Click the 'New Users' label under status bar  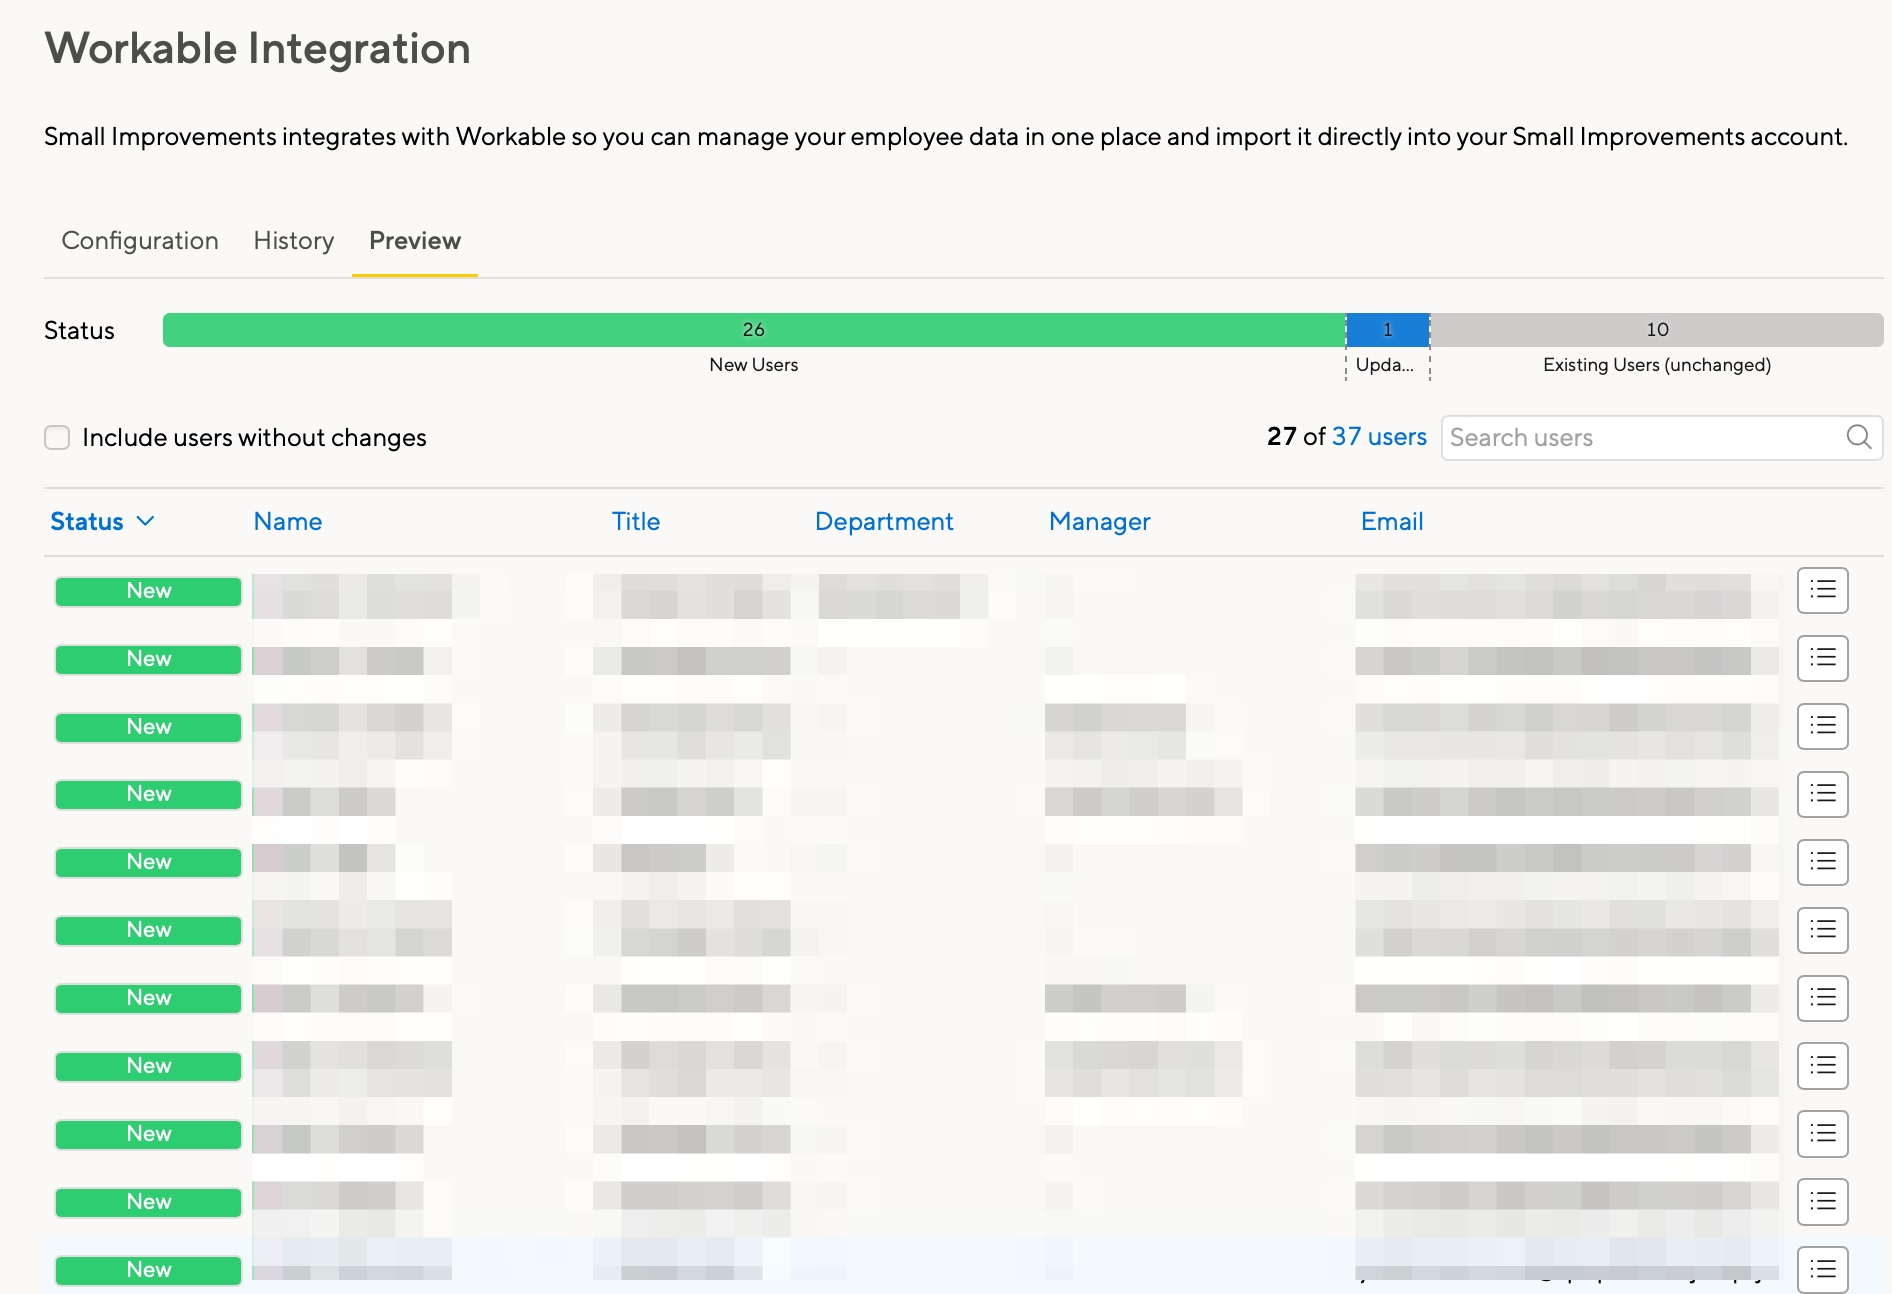[x=754, y=365]
